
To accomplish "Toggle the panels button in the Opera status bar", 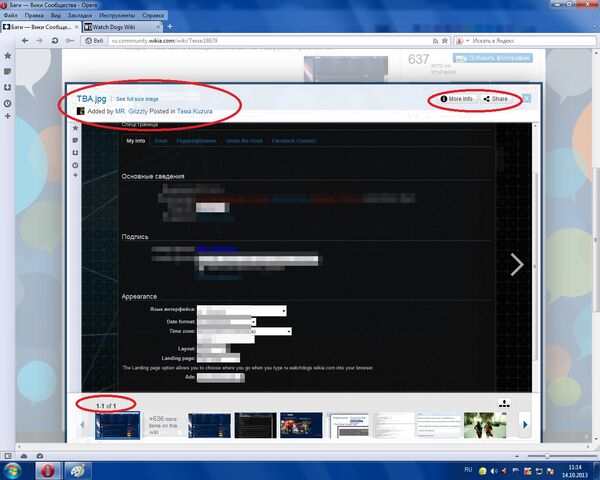I will 8,456.
